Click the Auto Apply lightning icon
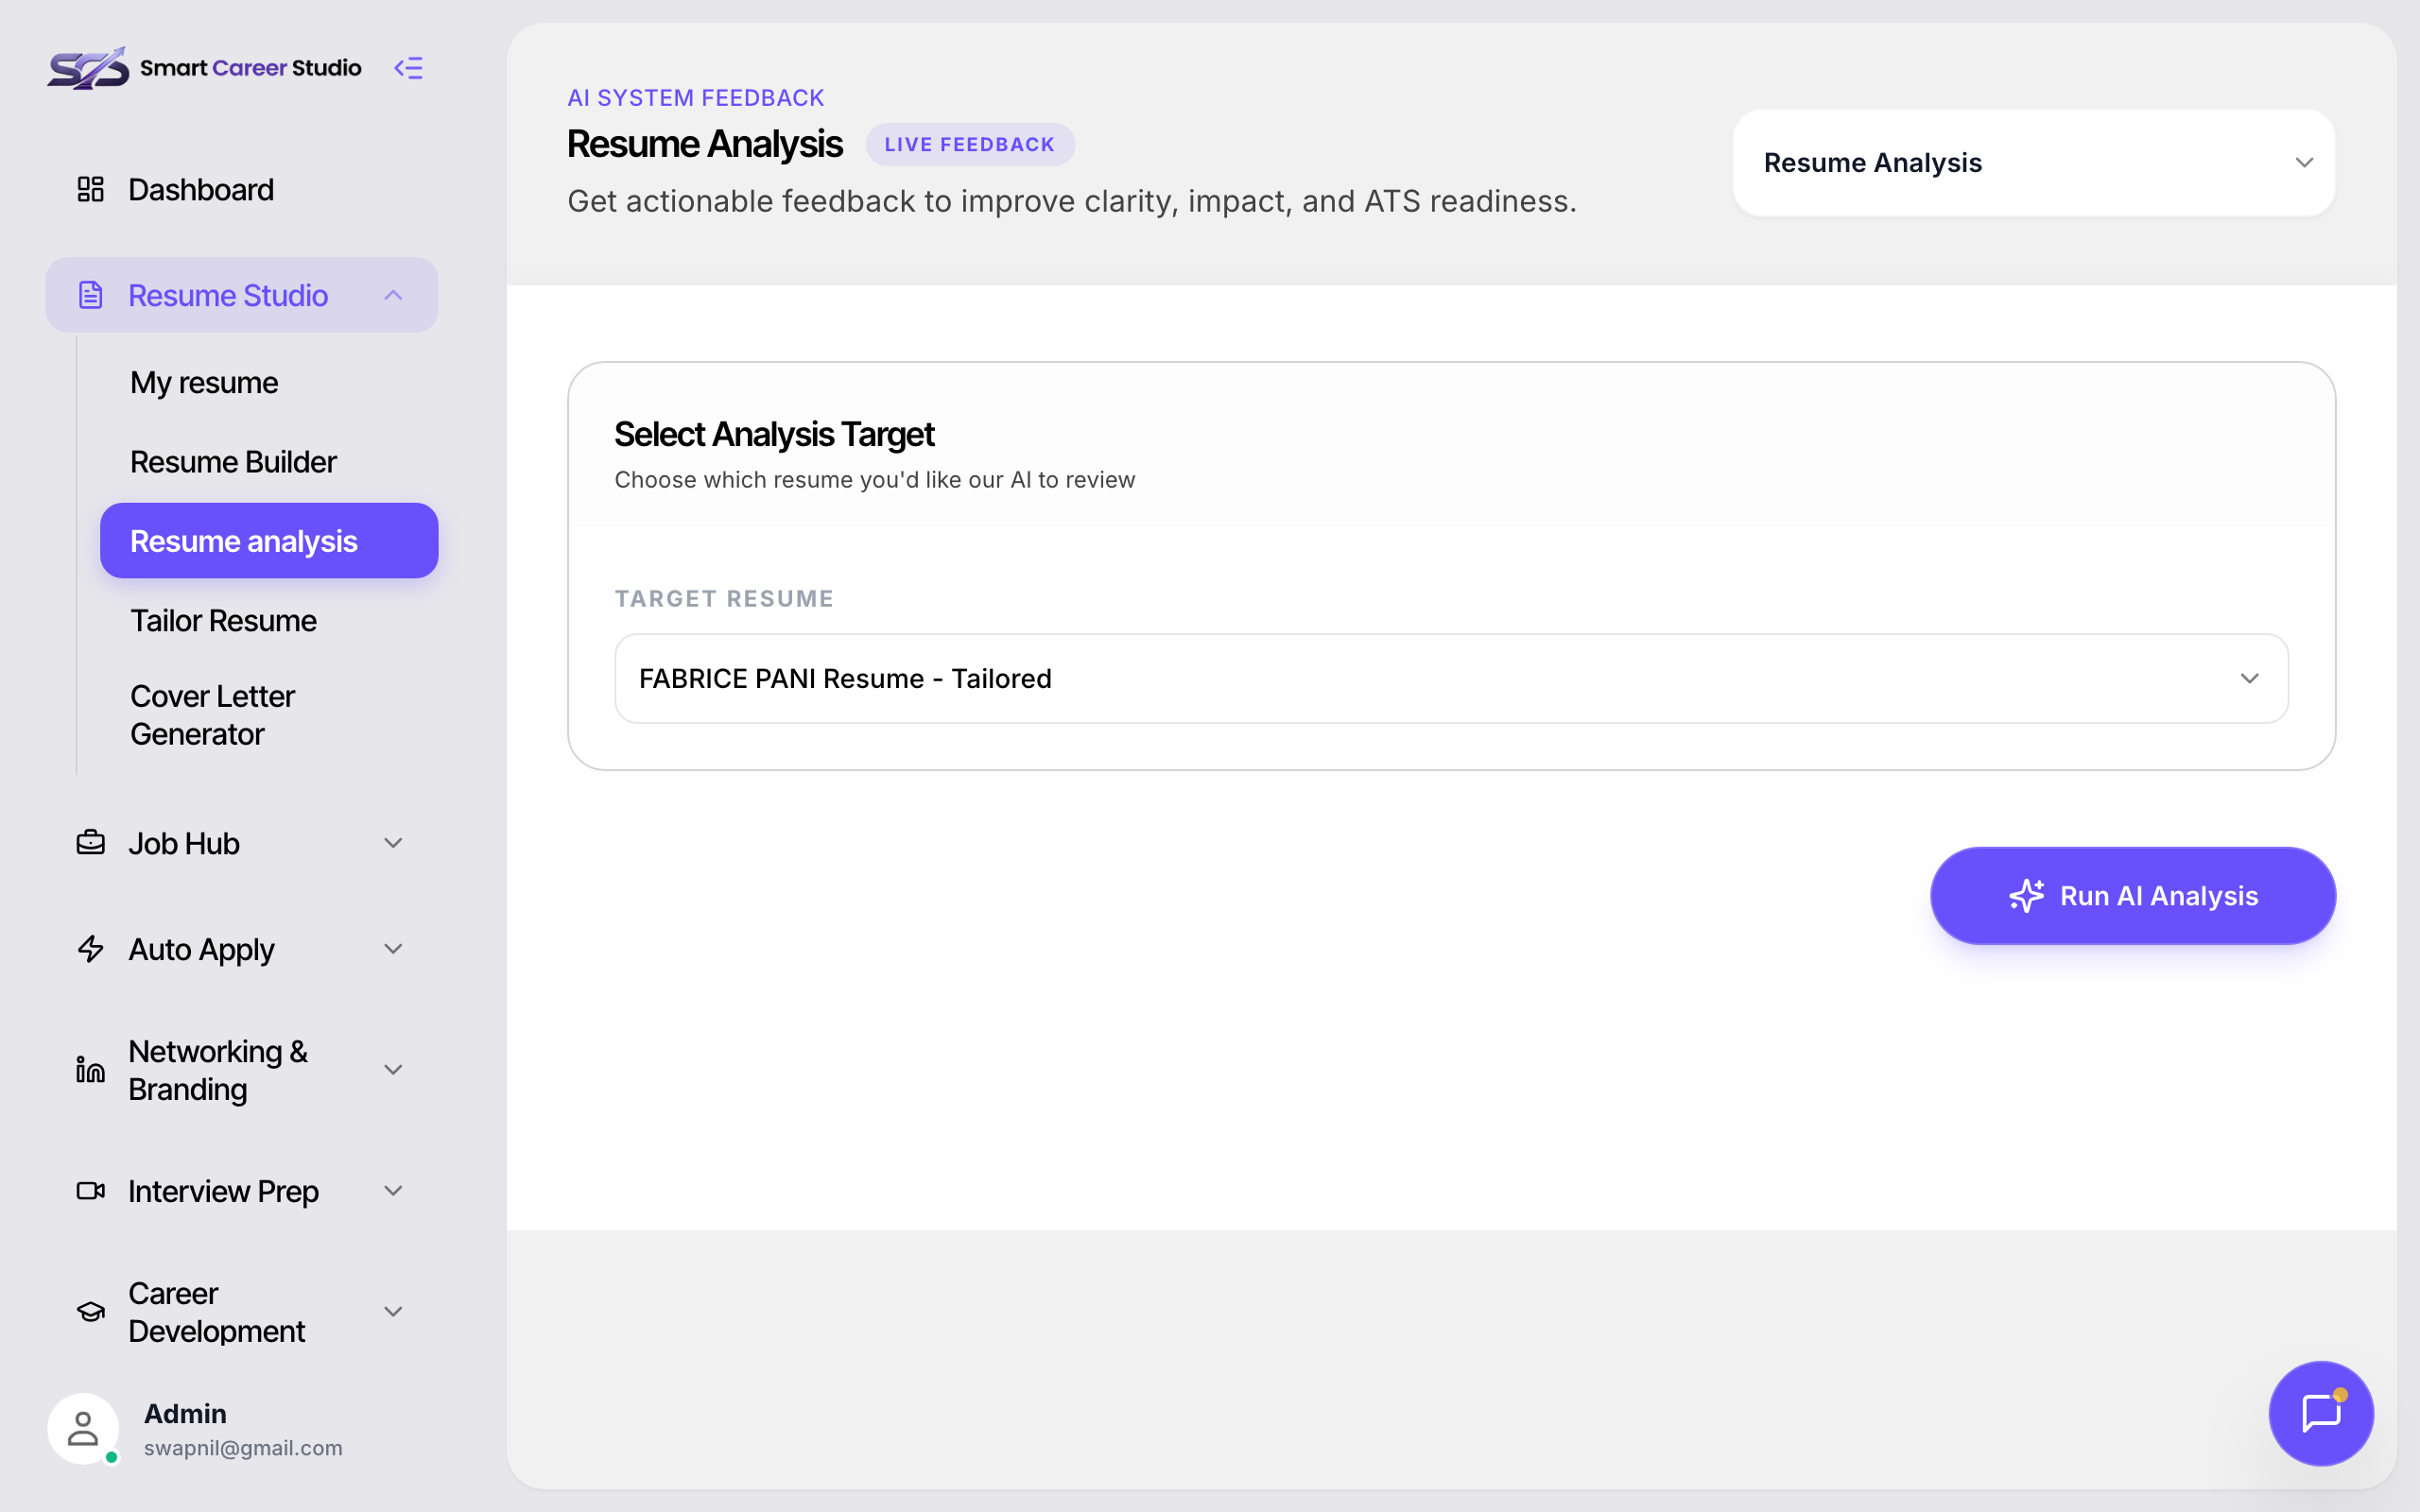Screen dimensions: 2420x1512 [91, 949]
